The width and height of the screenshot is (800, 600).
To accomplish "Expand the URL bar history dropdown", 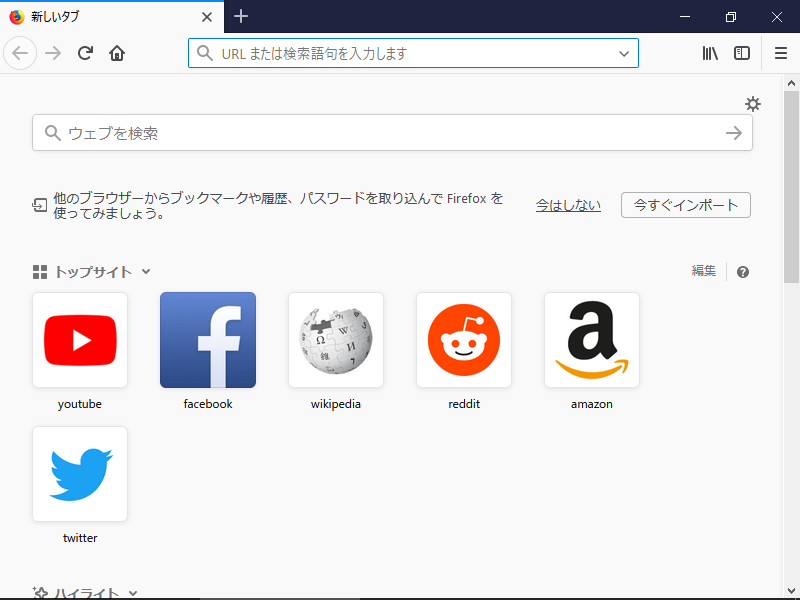I will tap(623, 54).
